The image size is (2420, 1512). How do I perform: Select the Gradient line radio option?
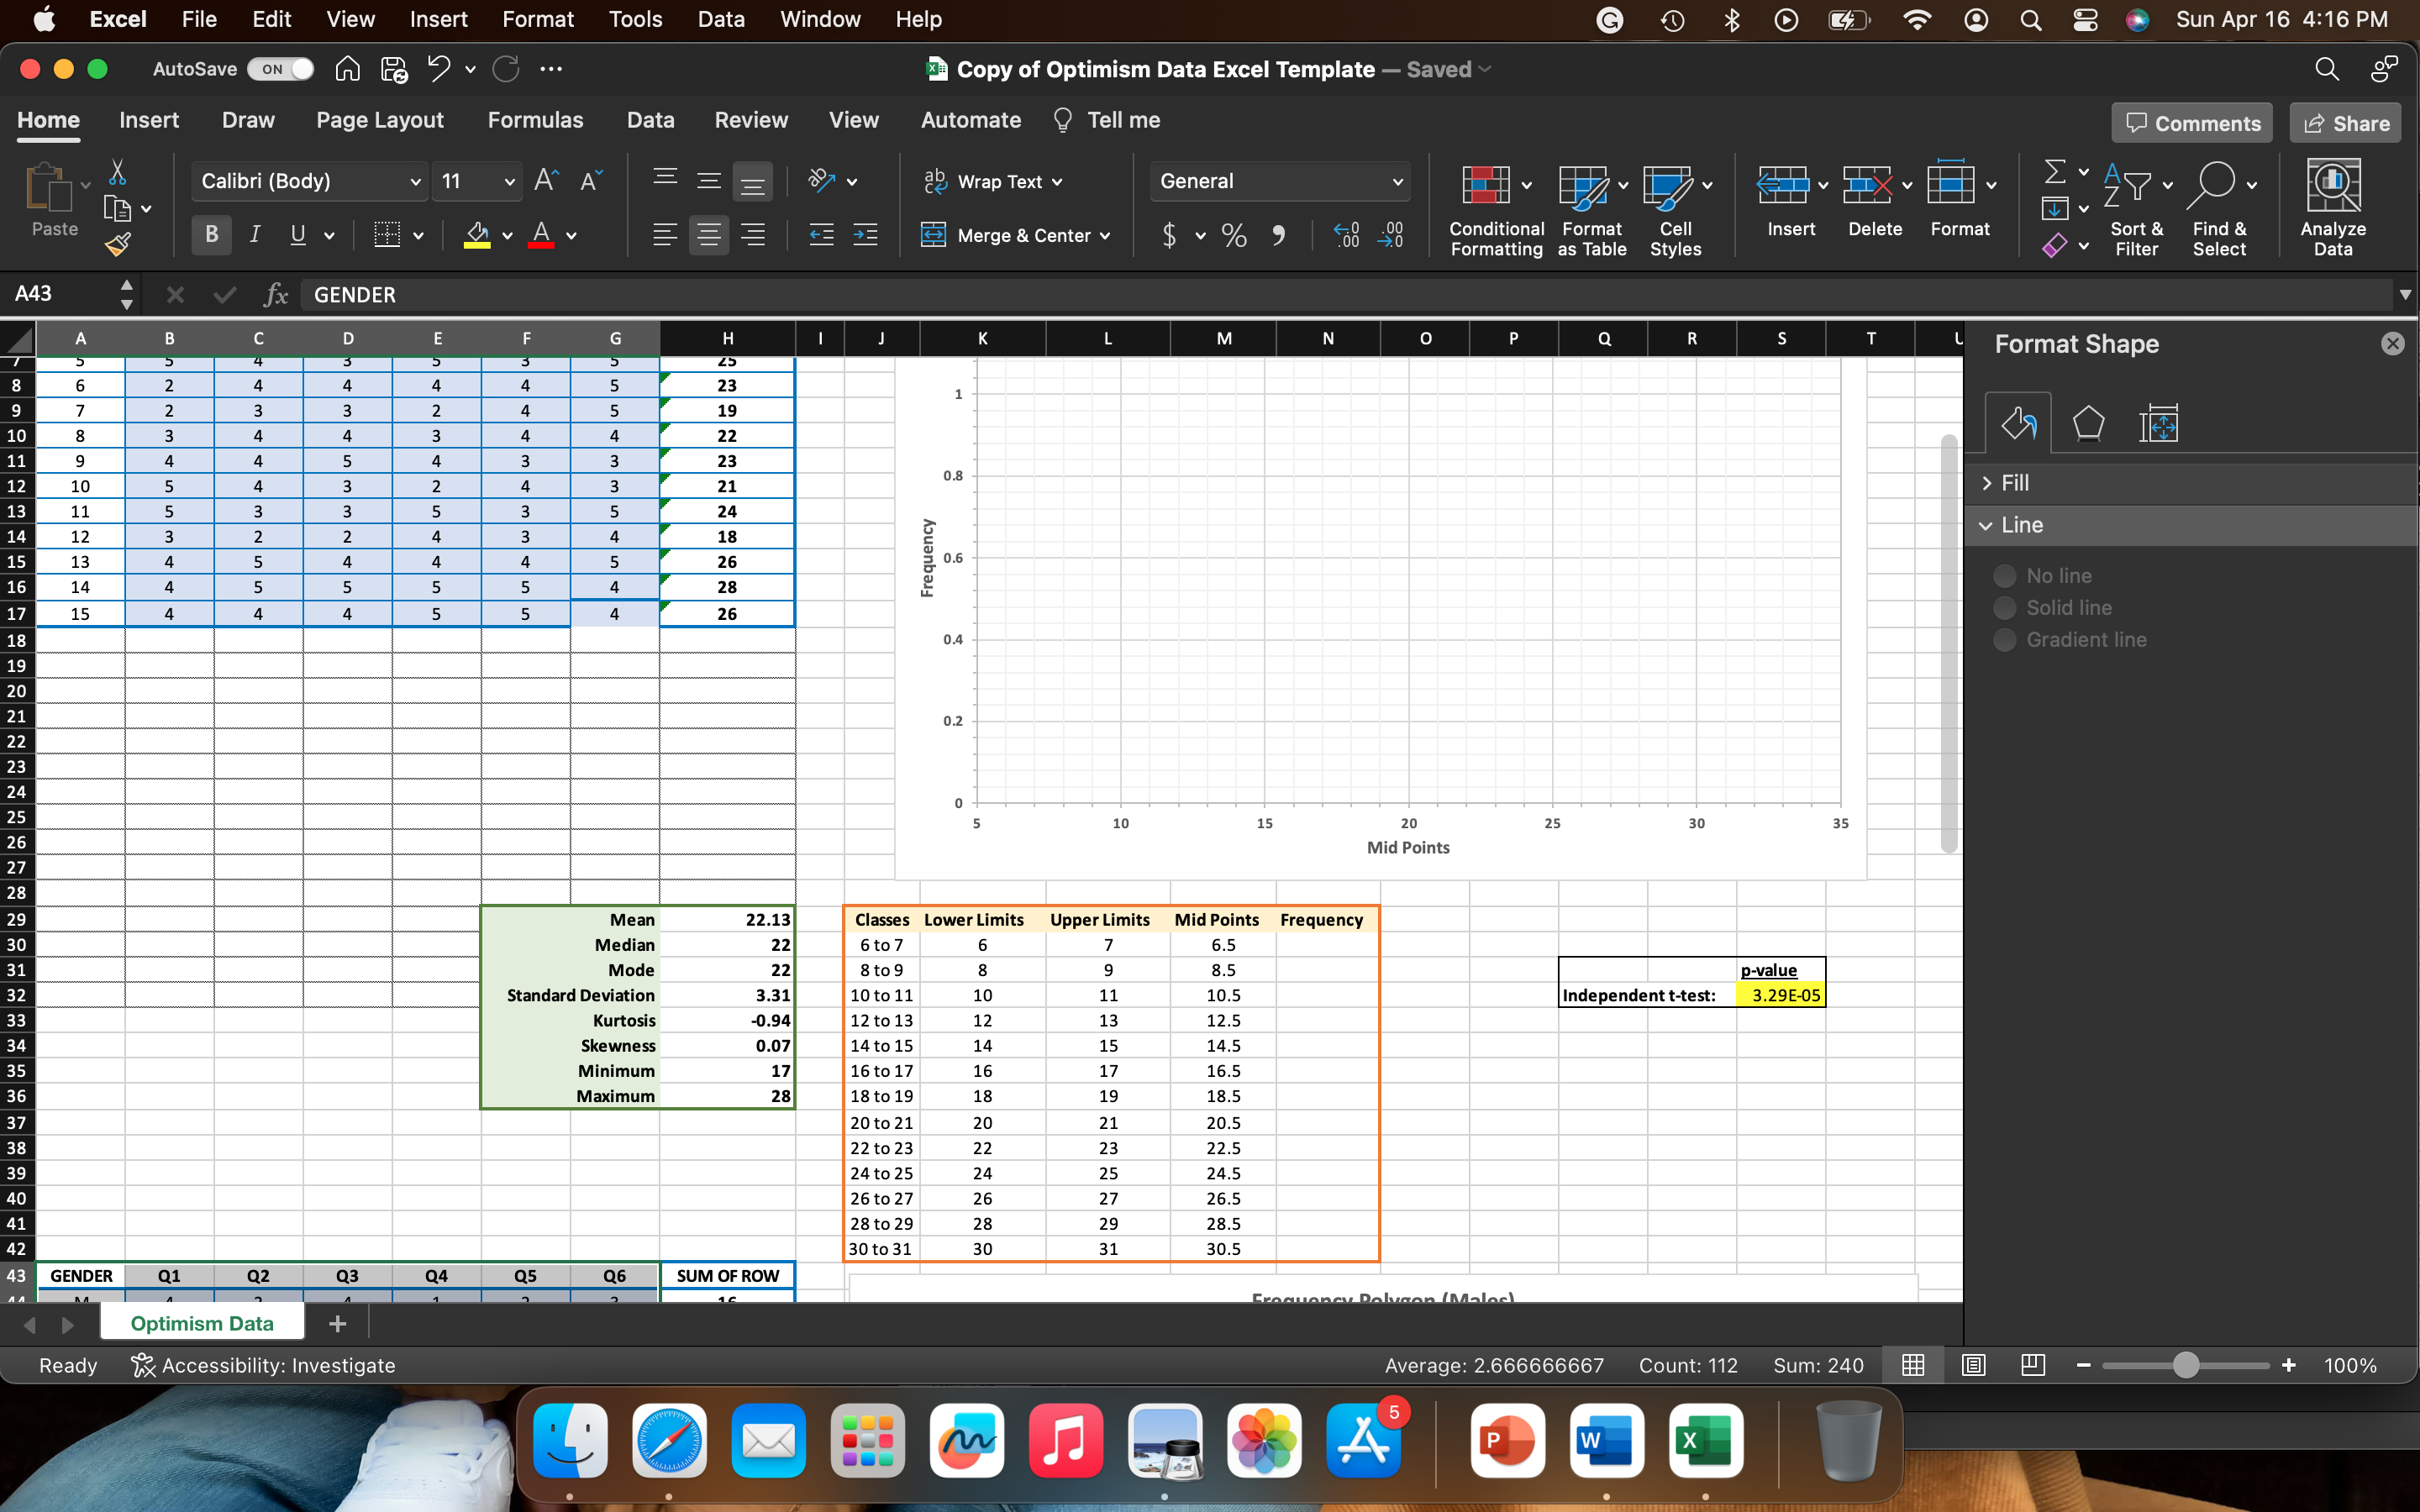pos(2005,640)
